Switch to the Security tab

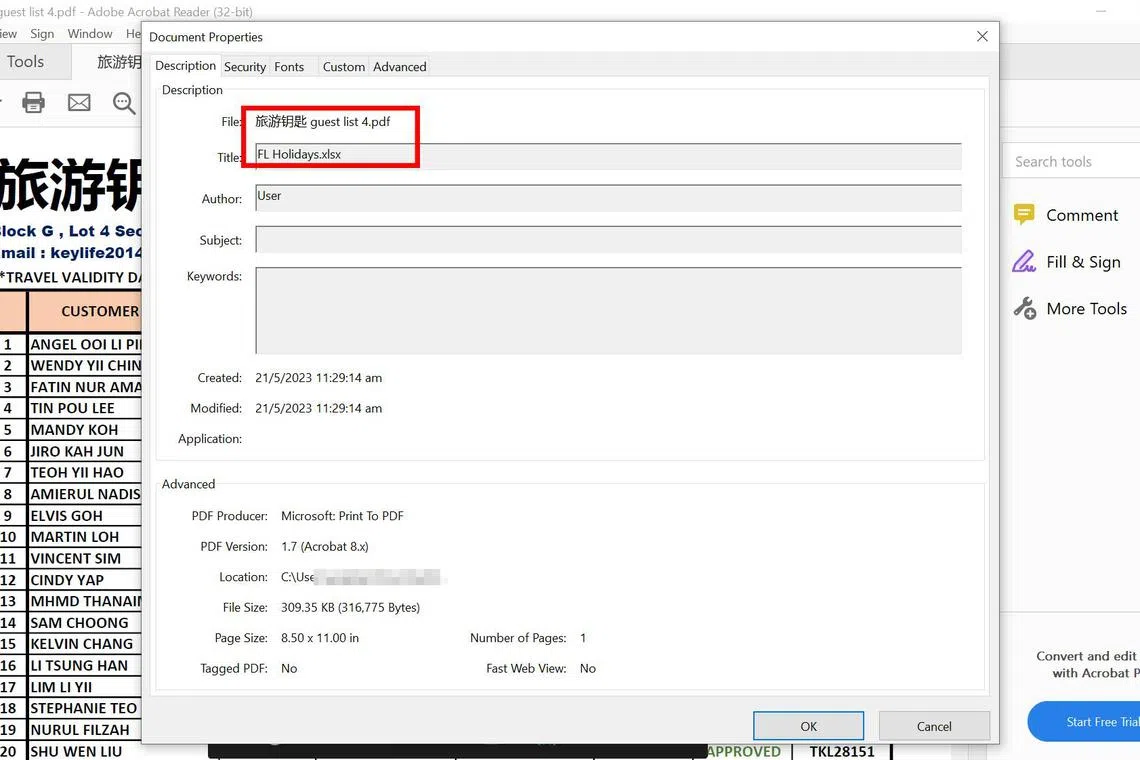(244, 67)
